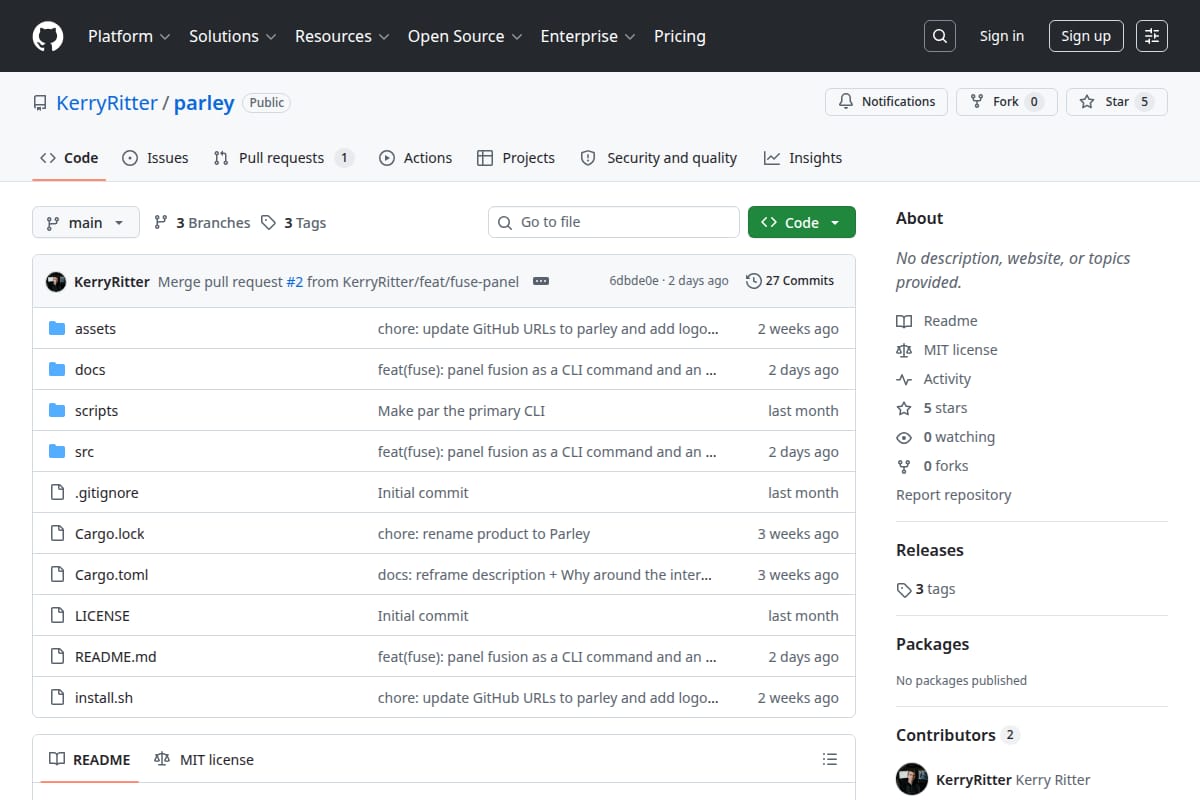Viewport: 1200px width, 800px height.
Task: Open the KerryRitter owner link in title
Action: coord(107,103)
